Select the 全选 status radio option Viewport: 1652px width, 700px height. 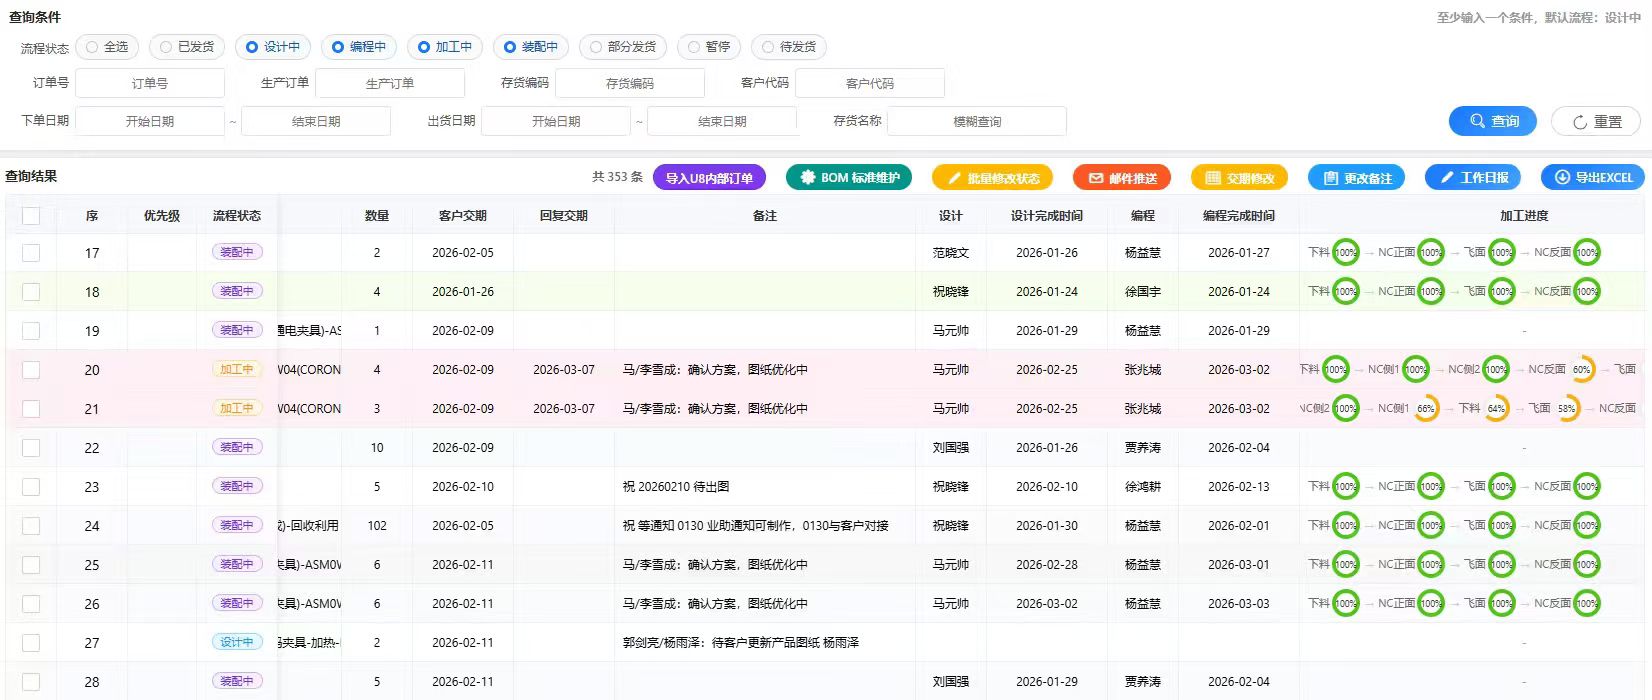coord(107,47)
